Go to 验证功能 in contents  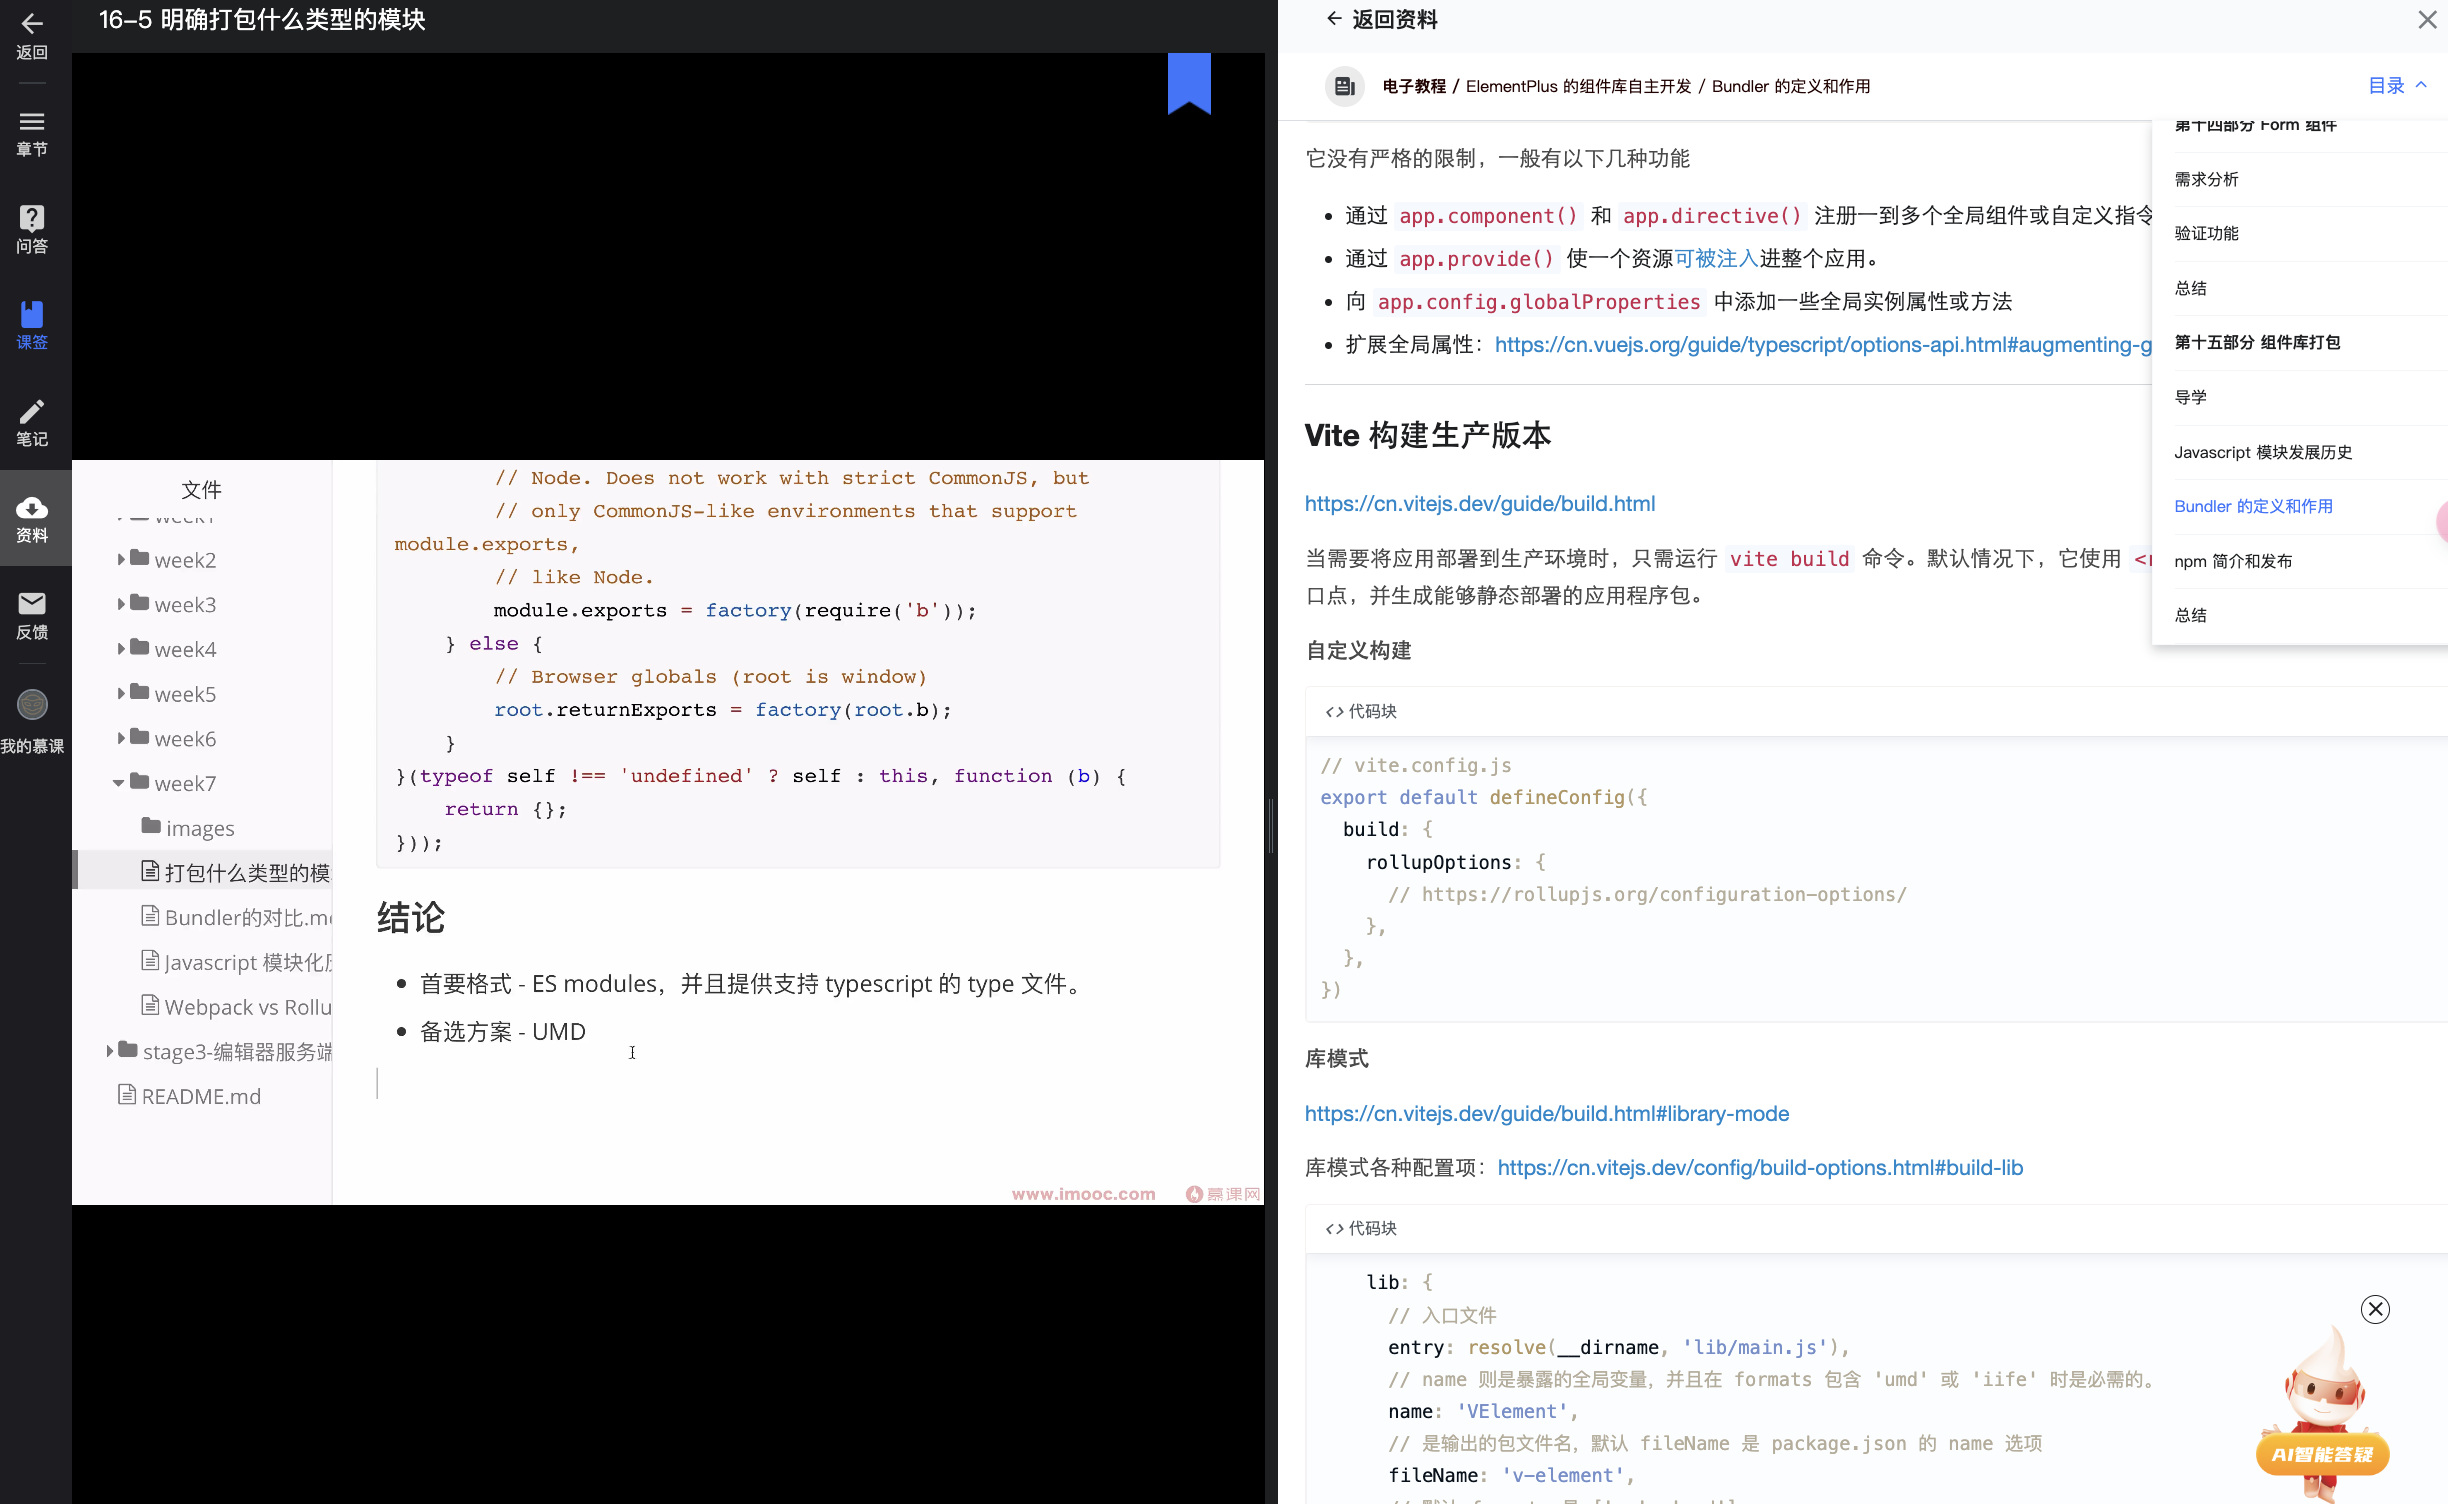(2206, 233)
